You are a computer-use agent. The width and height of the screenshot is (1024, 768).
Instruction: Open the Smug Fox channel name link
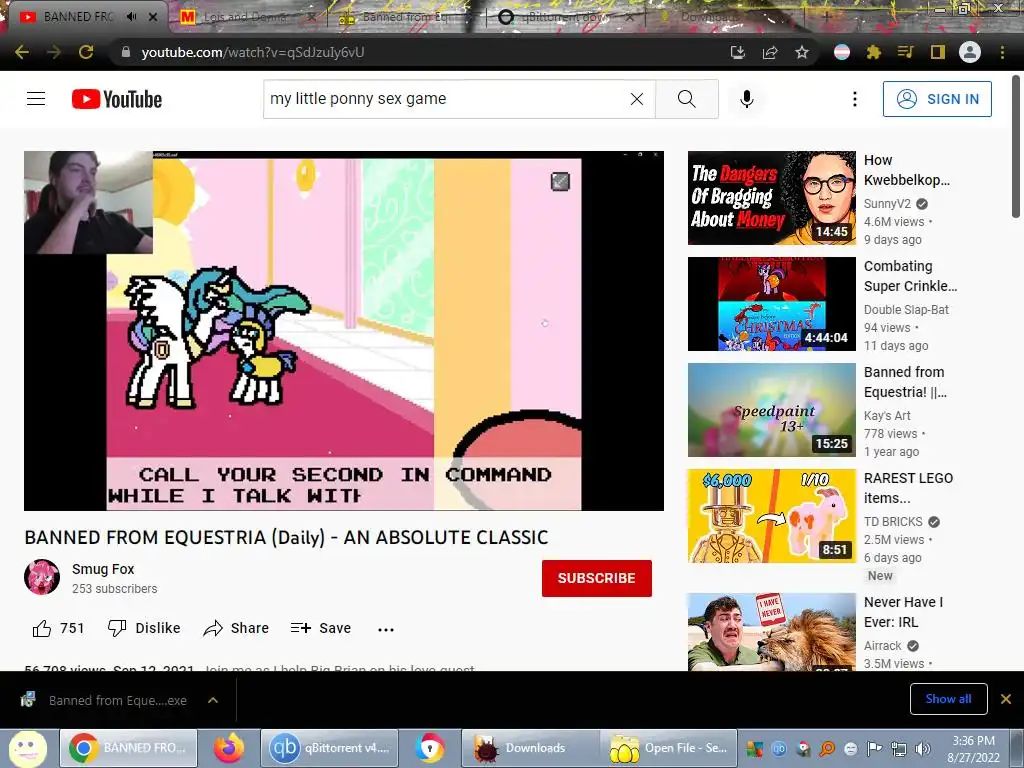[x=103, y=569]
